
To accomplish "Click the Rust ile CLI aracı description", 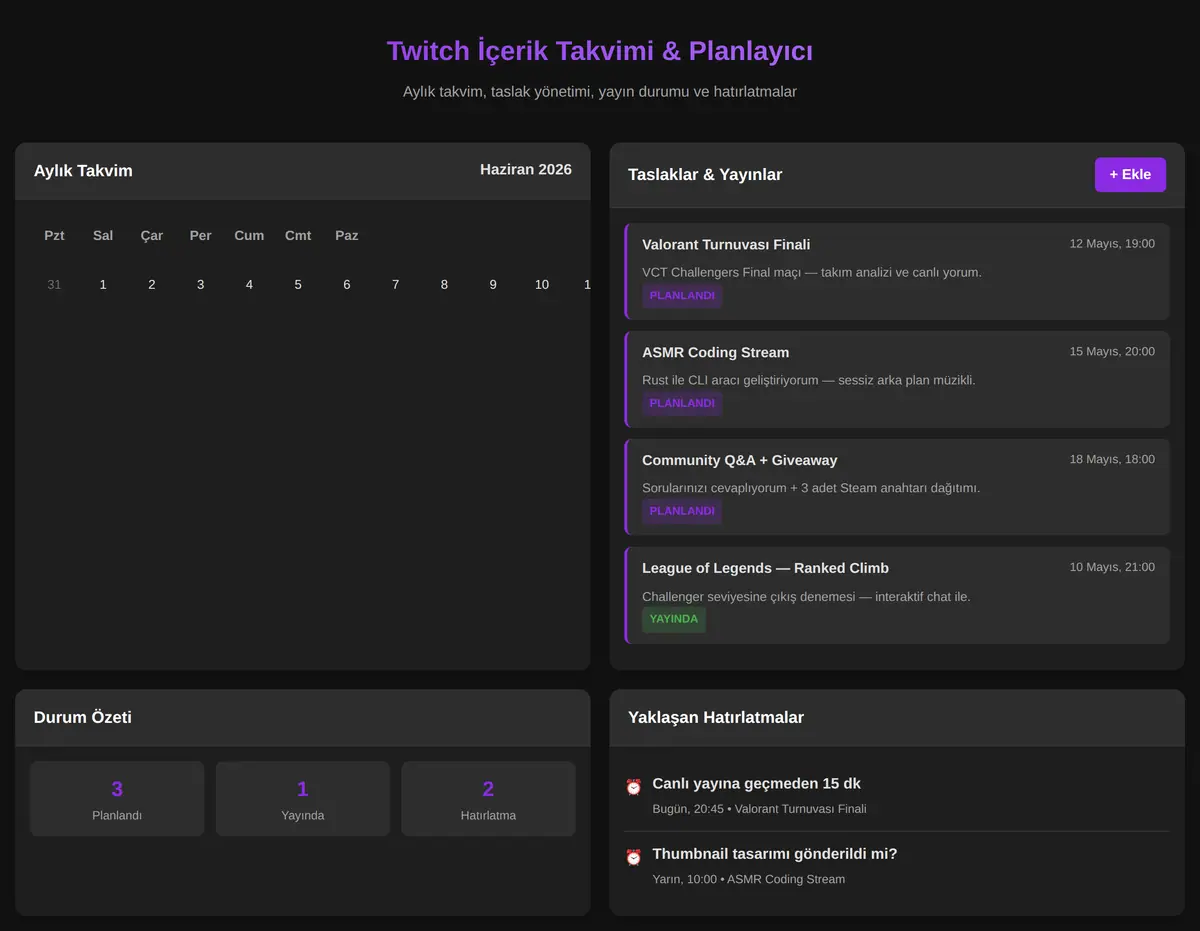I will [809, 380].
